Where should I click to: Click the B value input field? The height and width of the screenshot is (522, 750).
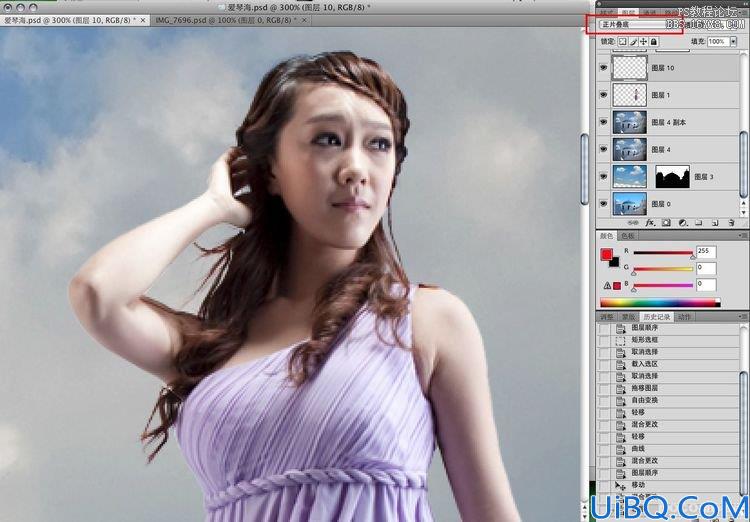[706, 285]
